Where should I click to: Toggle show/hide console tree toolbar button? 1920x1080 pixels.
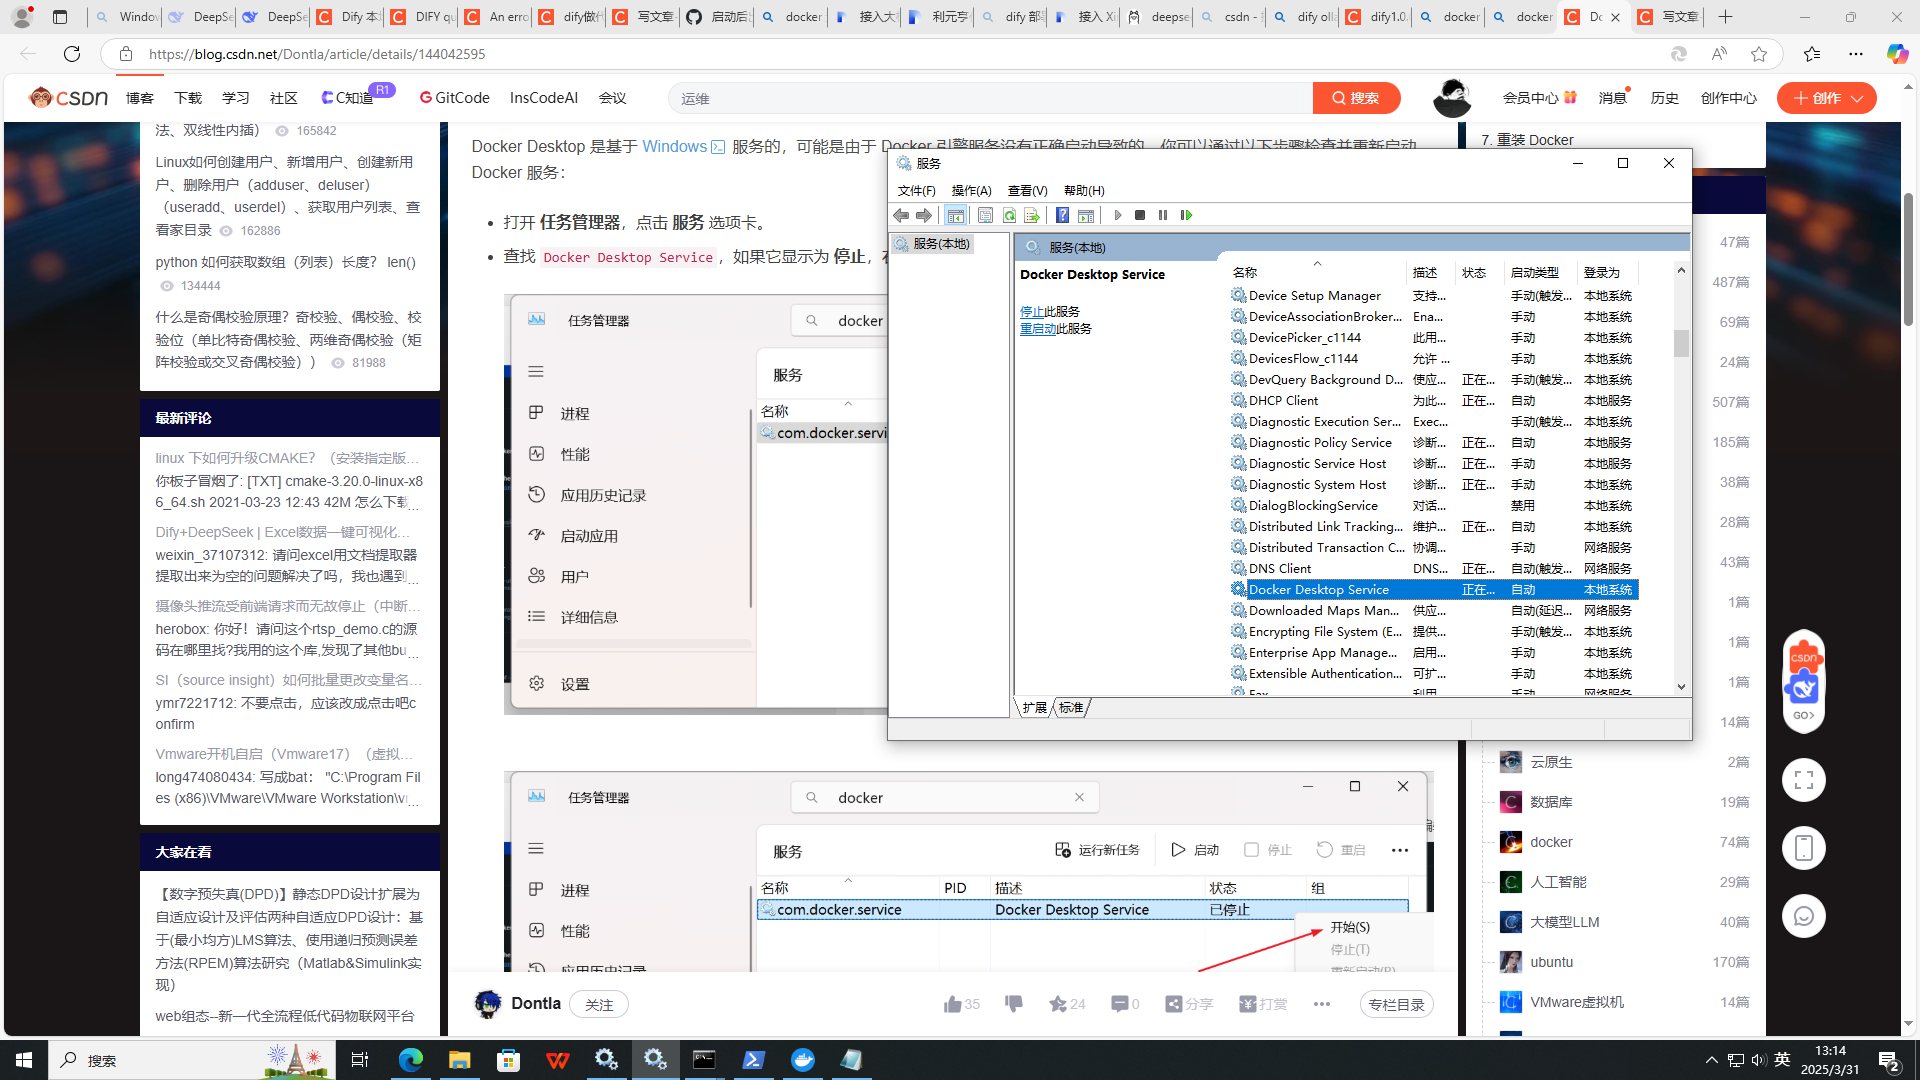[x=955, y=215]
